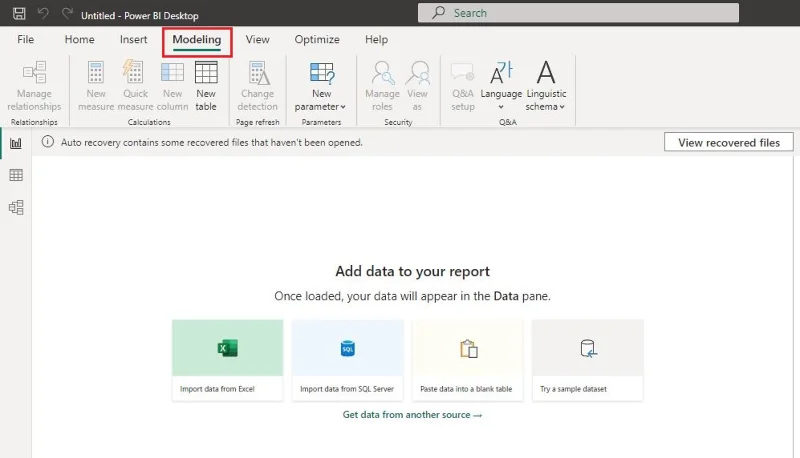Click the Save icon in title bar
The image size is (800, 458).
point(19,13)
